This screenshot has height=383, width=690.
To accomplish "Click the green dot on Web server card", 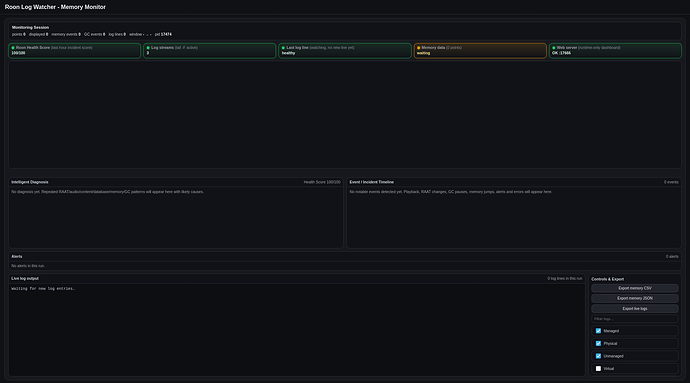I will 554,48.
